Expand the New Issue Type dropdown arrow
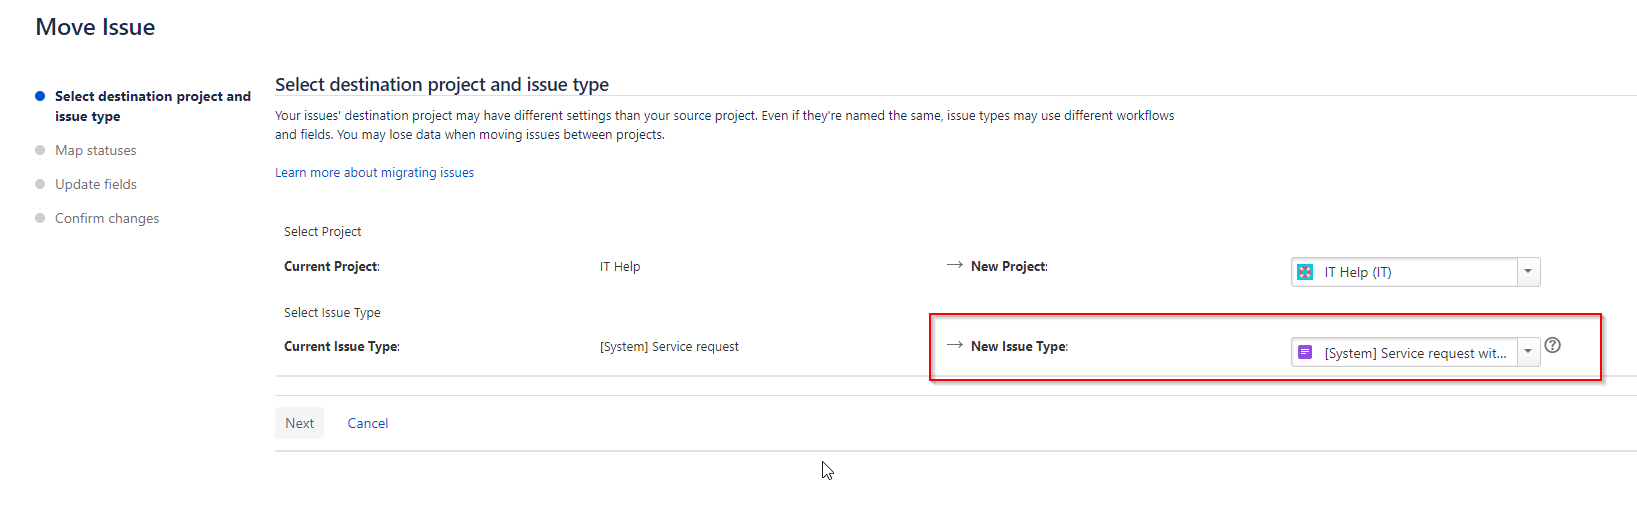Image resolution: width=1637 pixels, height=516 pixels. click(1528, 352)
